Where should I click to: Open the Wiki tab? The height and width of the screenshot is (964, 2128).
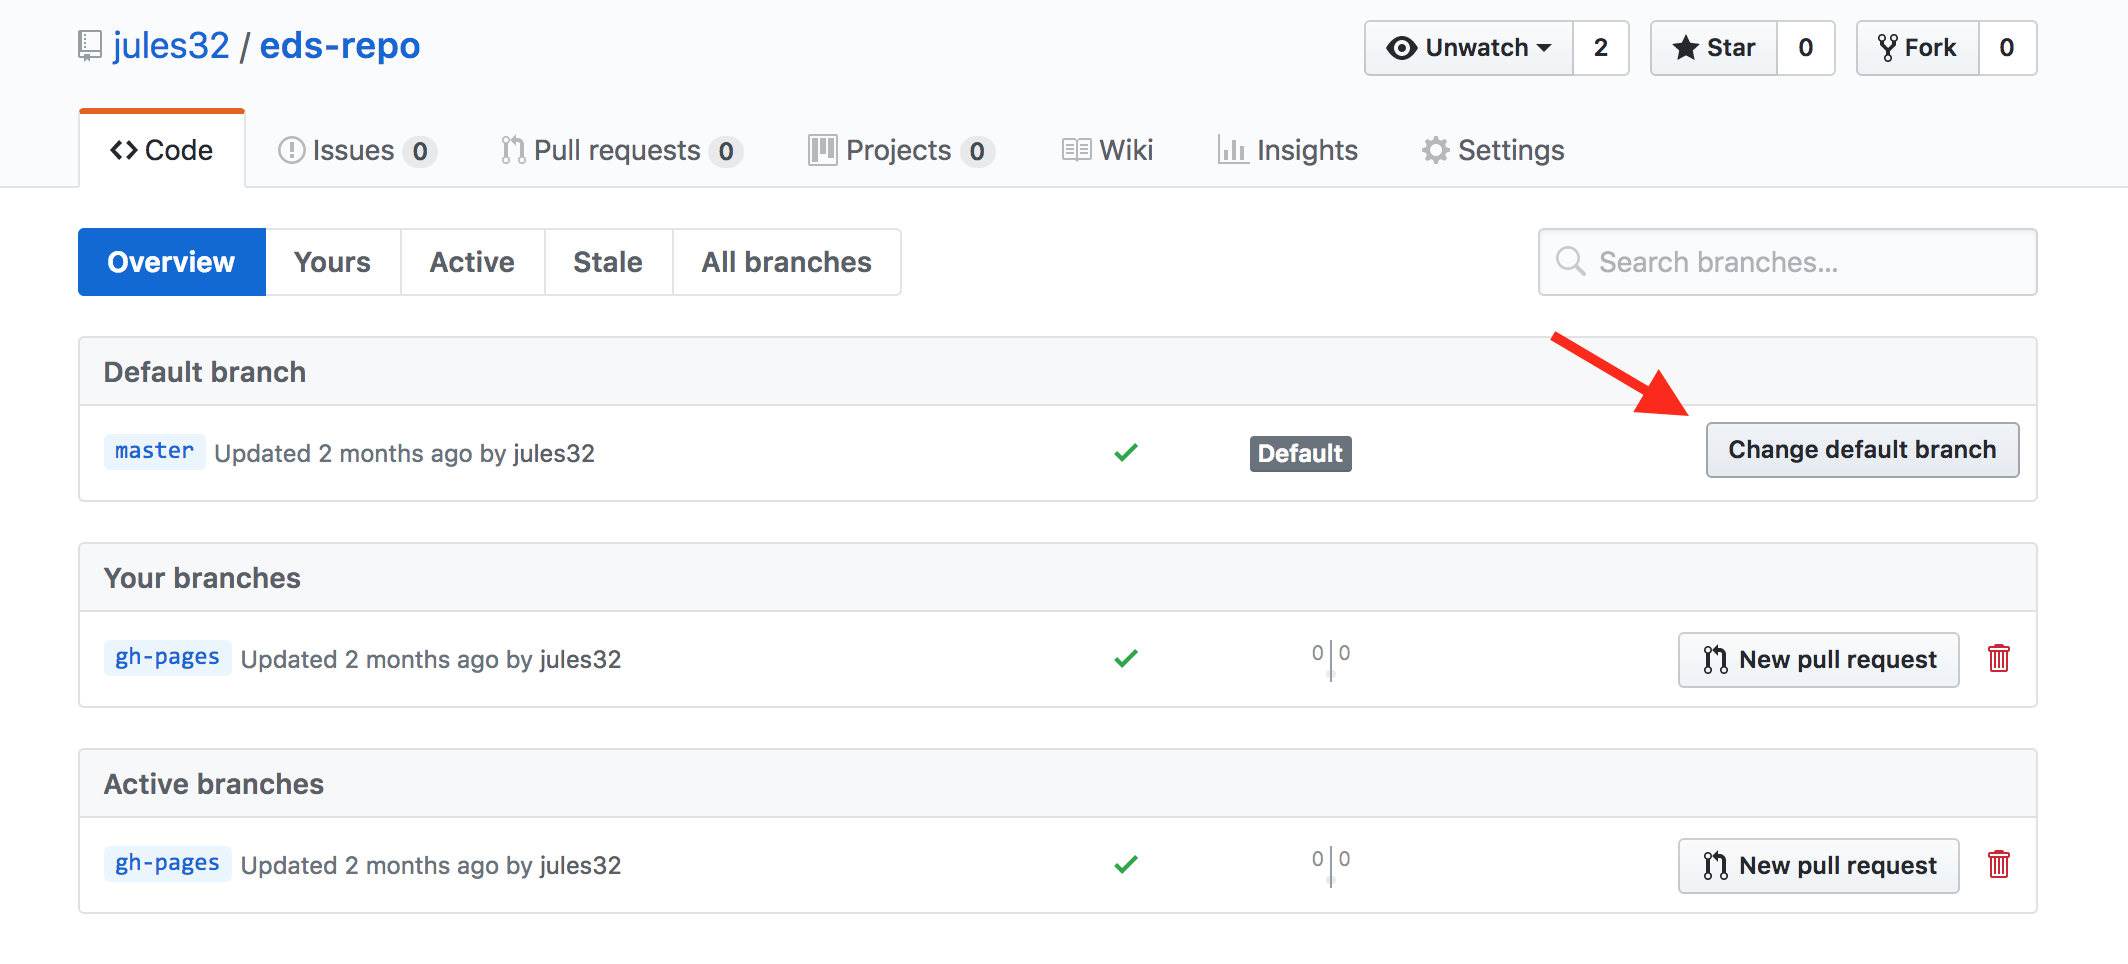[1107, 150]
